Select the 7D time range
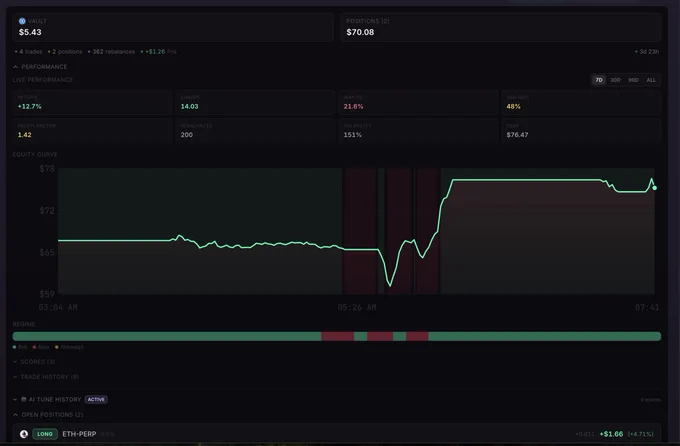This screenshot has height=446, width=680. click(599, 80)
